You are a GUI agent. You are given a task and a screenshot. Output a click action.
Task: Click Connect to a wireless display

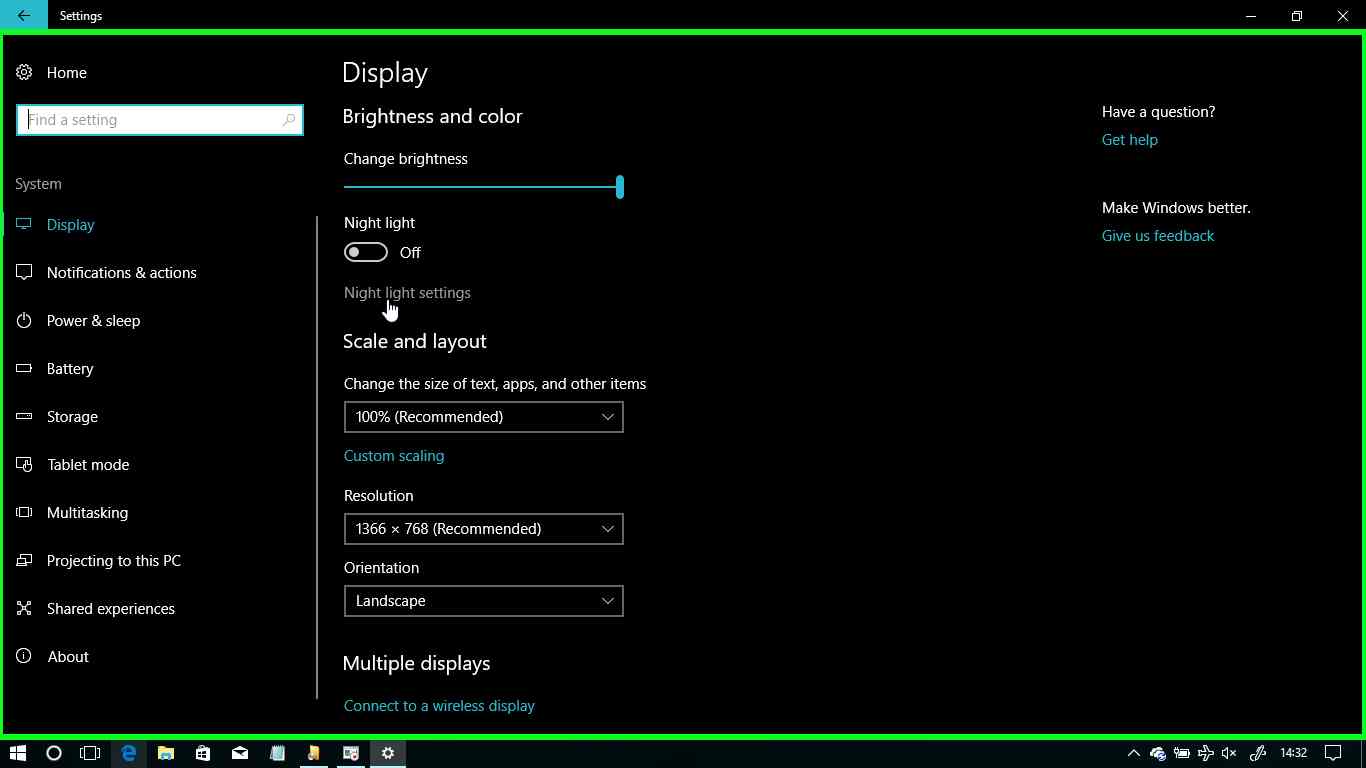tap(439, 706)
